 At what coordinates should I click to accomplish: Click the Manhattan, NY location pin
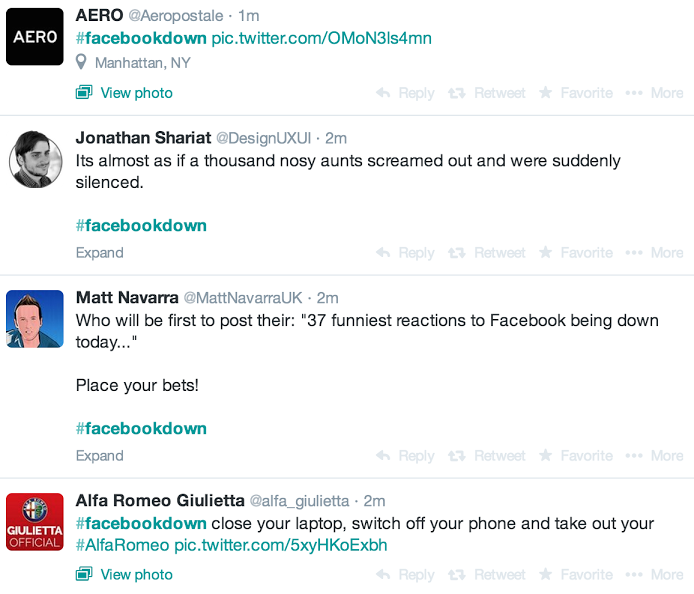[x=83, y=63]
